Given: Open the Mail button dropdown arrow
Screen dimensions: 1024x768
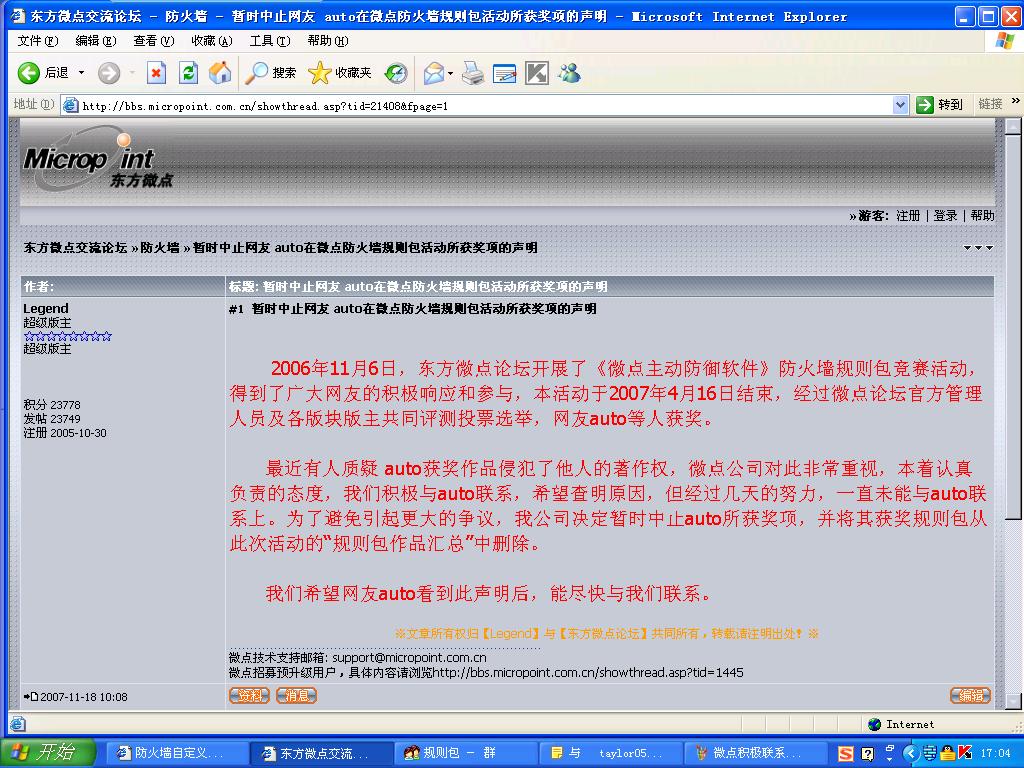Looking at the screenshot, I should 451,72.
